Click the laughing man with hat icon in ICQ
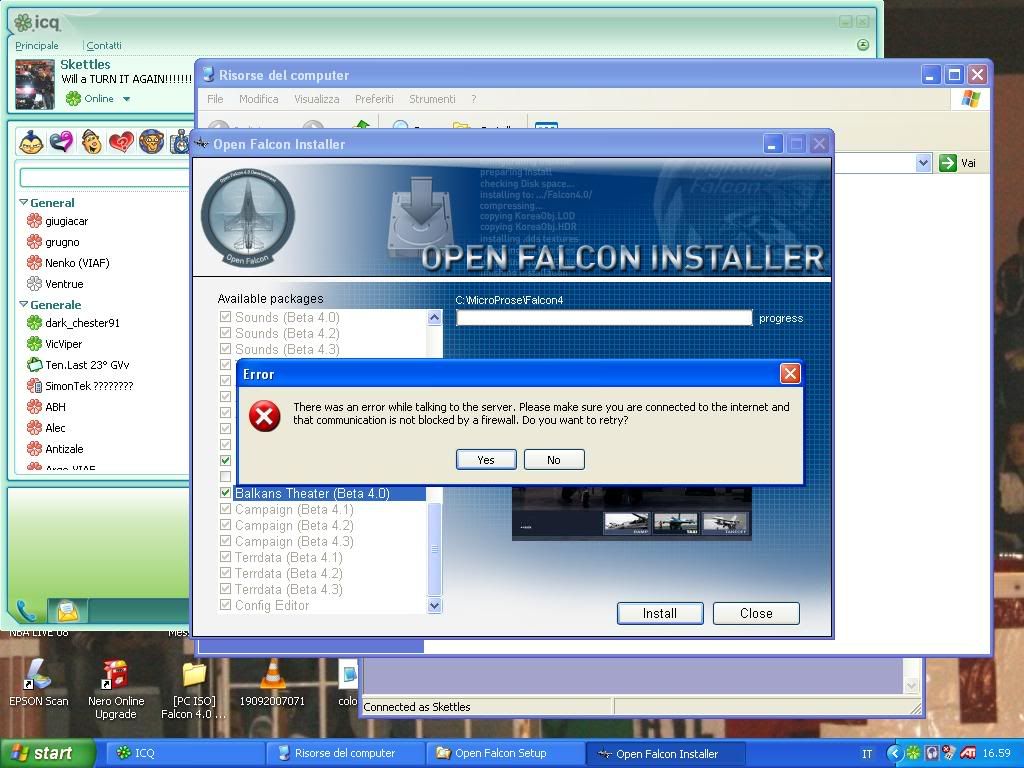The width and height of the screenshot is (1024, 768). point(91,141)
